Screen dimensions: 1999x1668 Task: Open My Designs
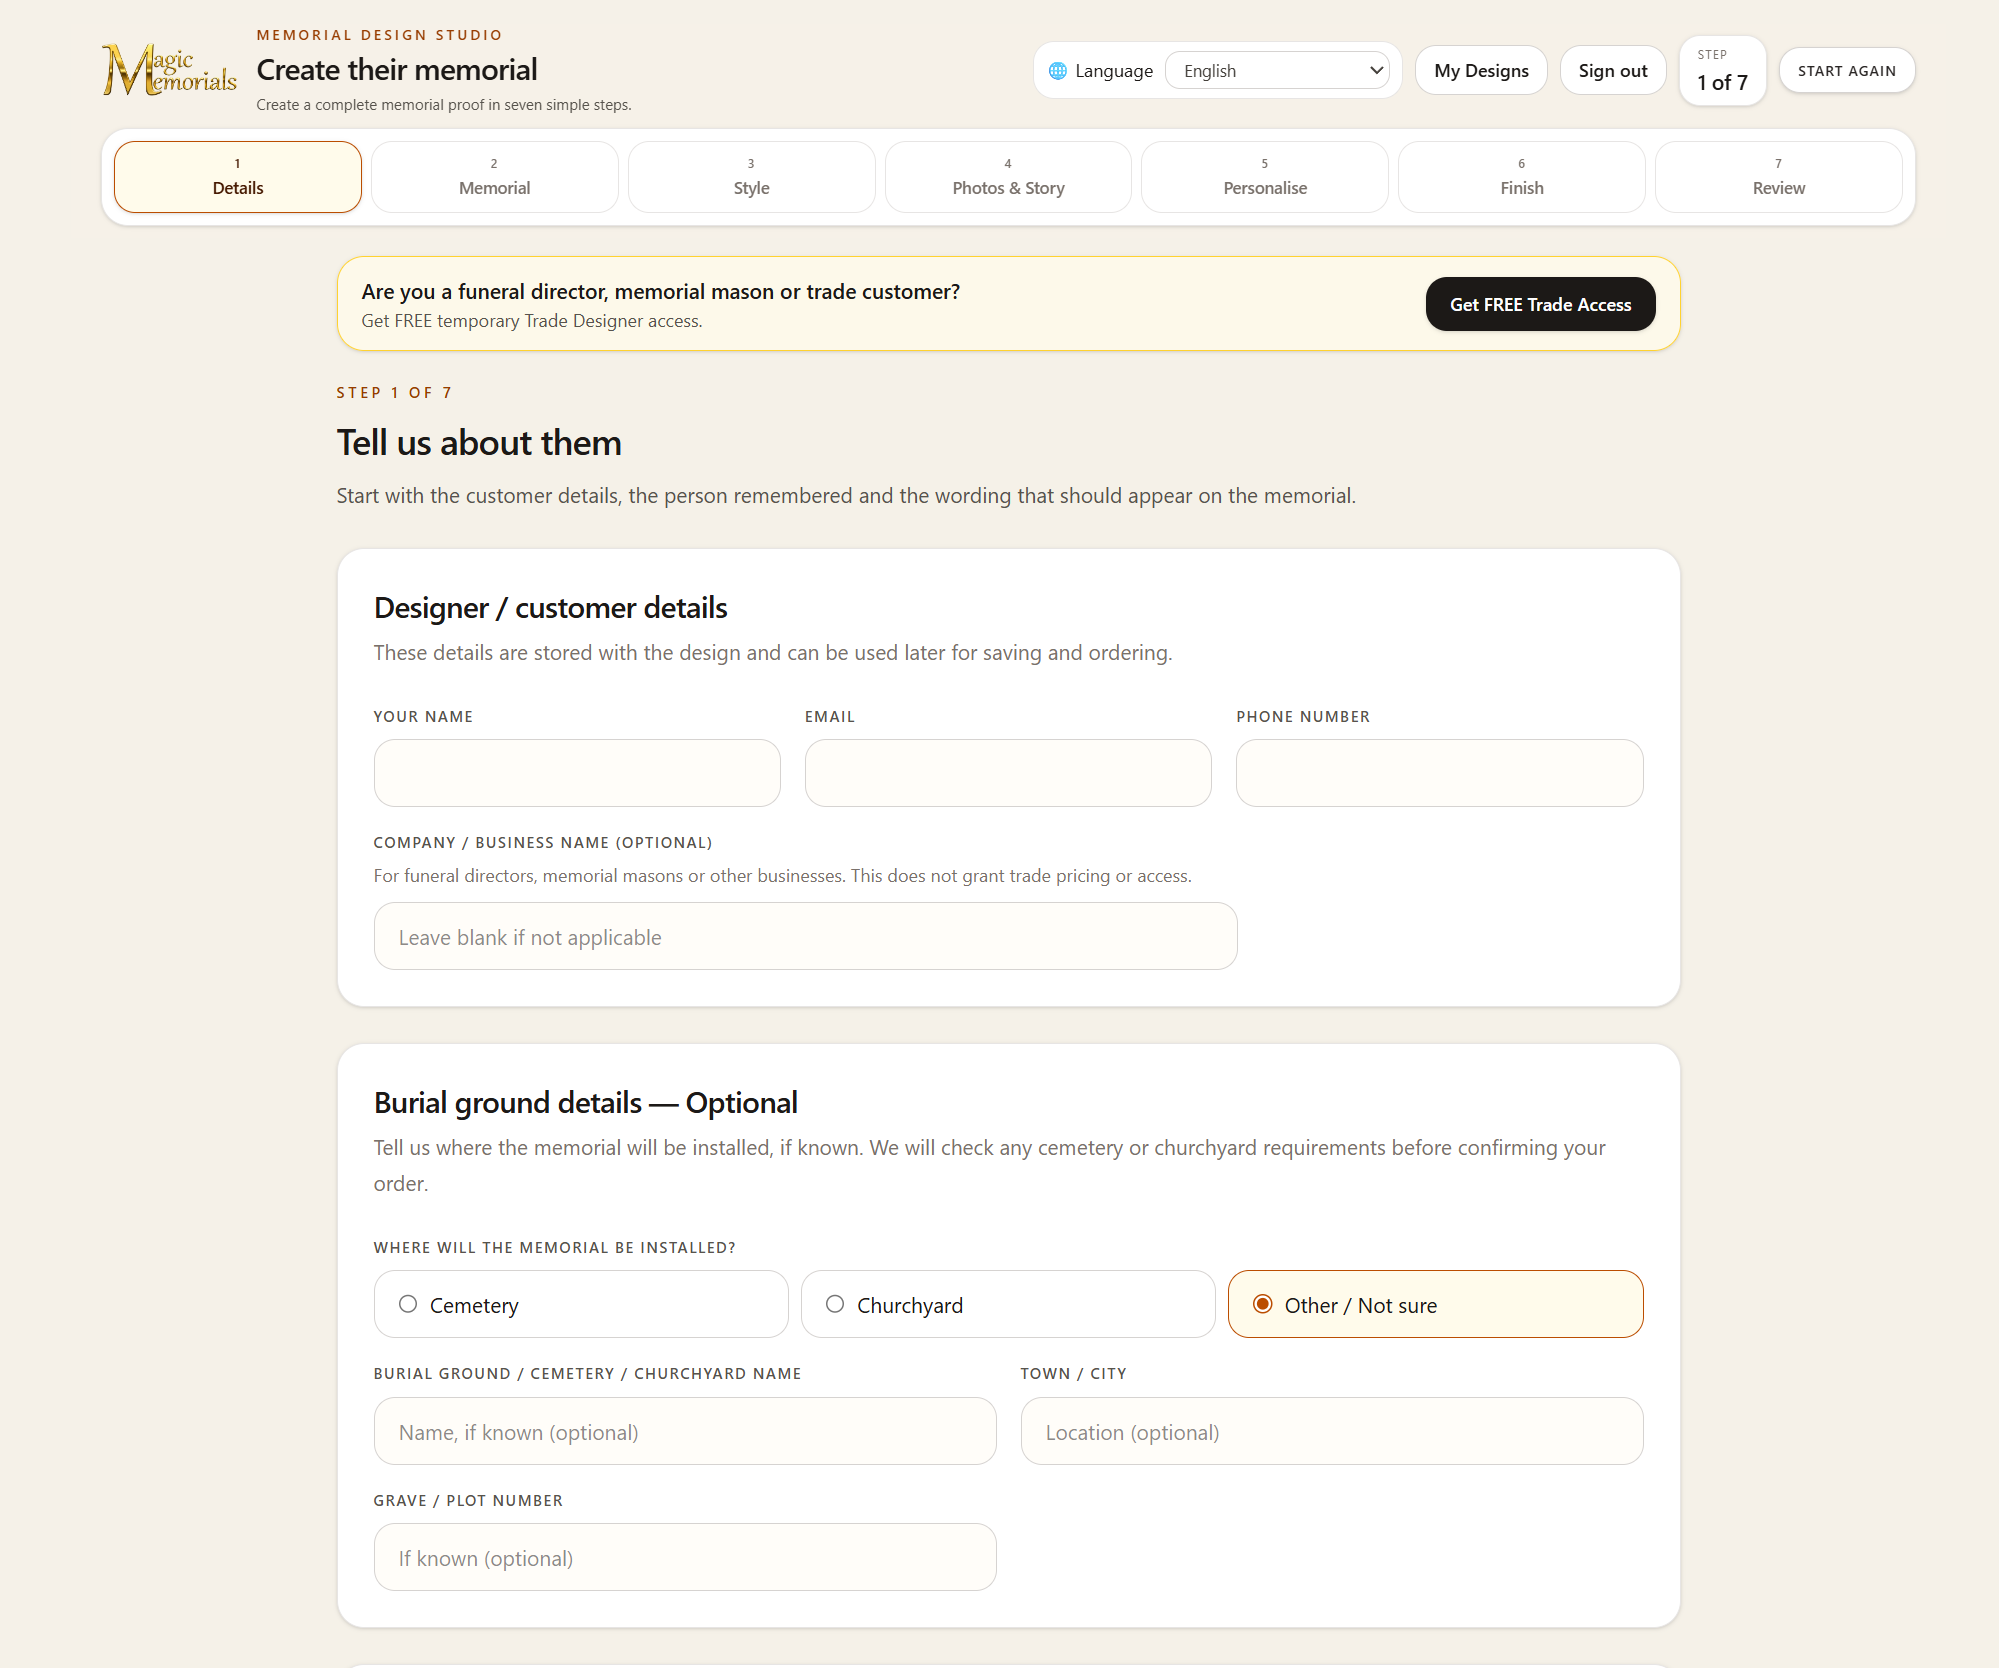[x=1481, y=71]
